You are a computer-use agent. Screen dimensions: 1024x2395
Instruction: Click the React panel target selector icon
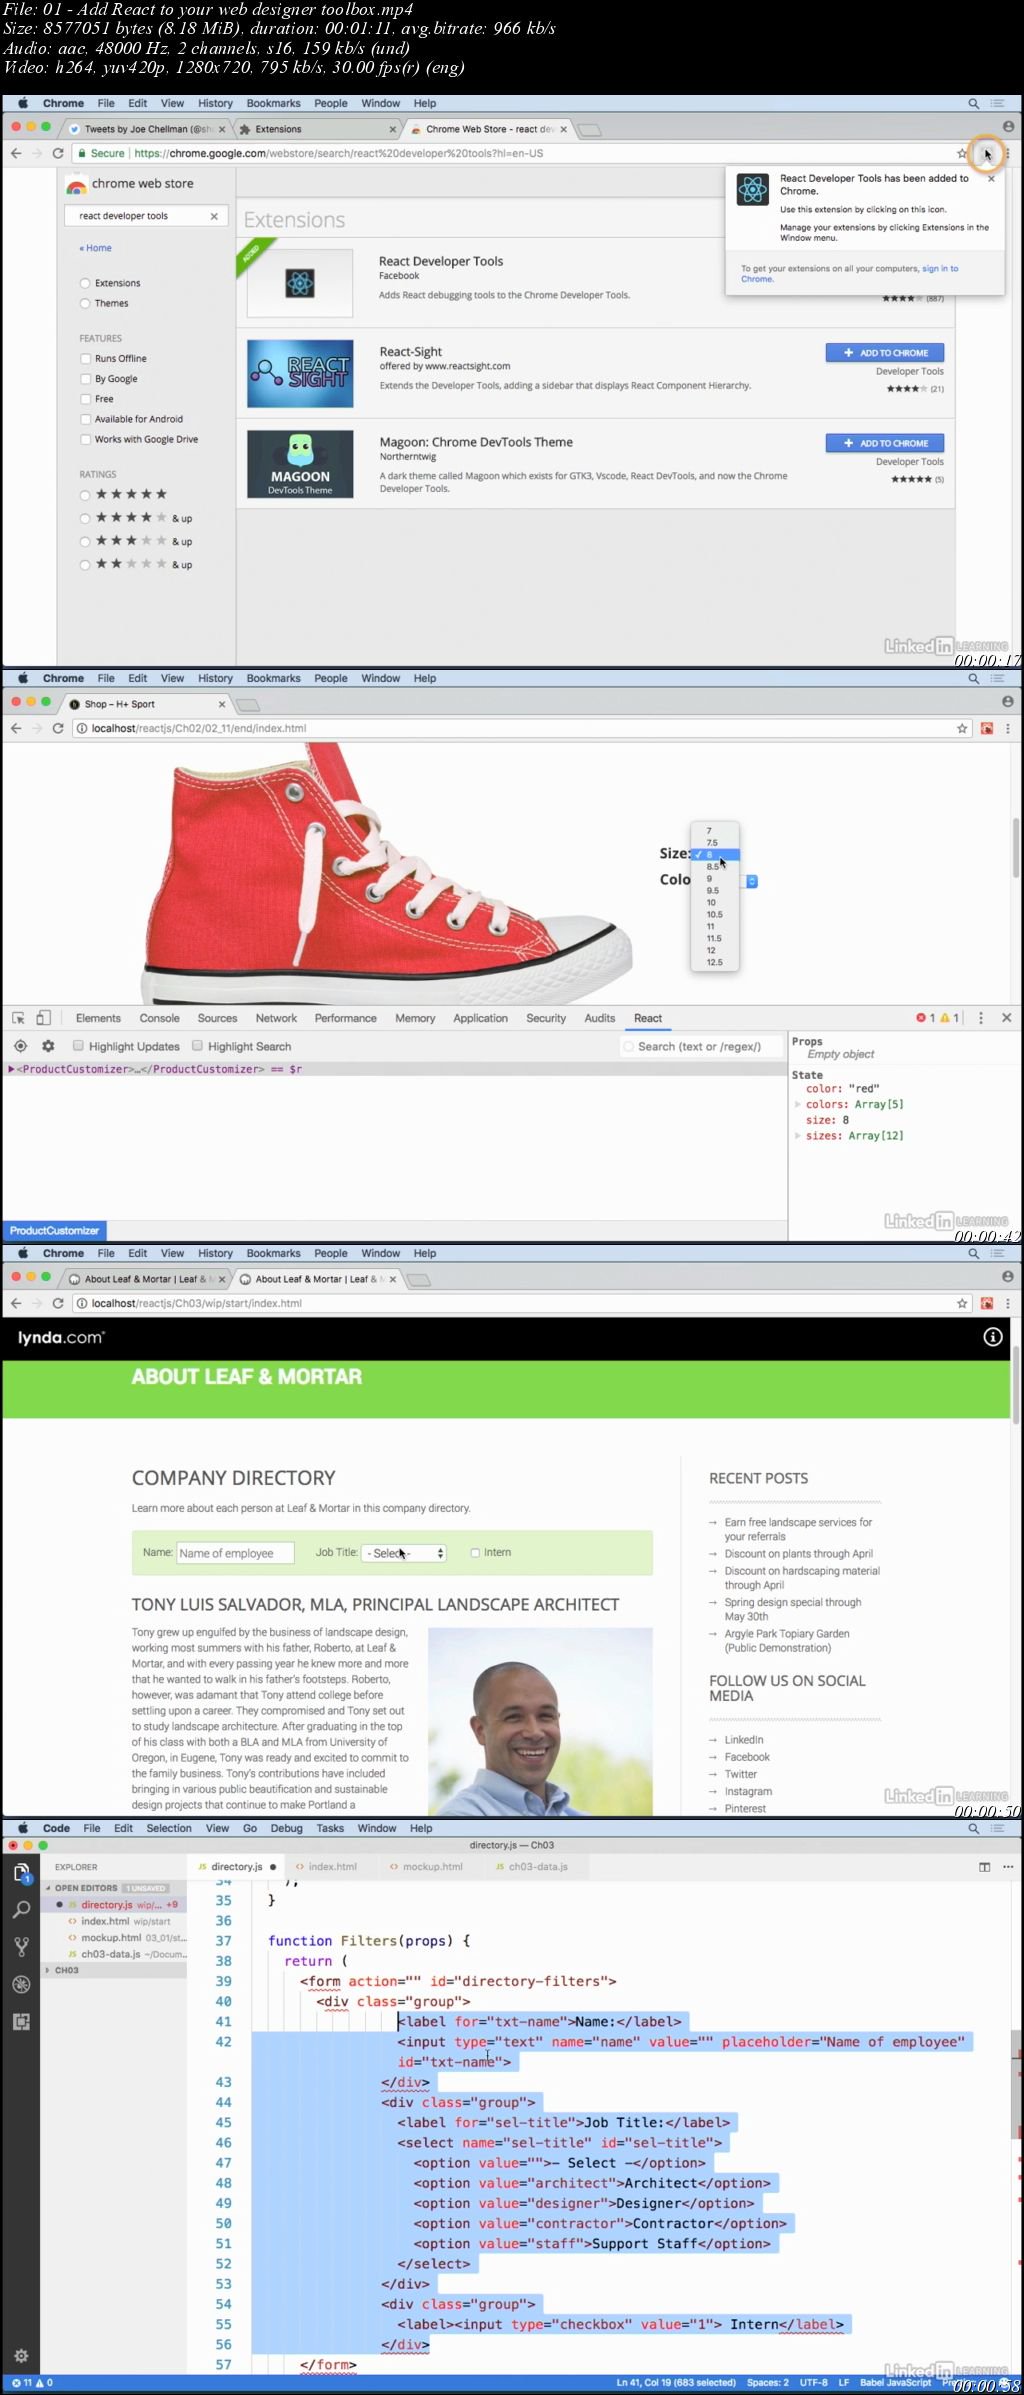point(20,1046)
